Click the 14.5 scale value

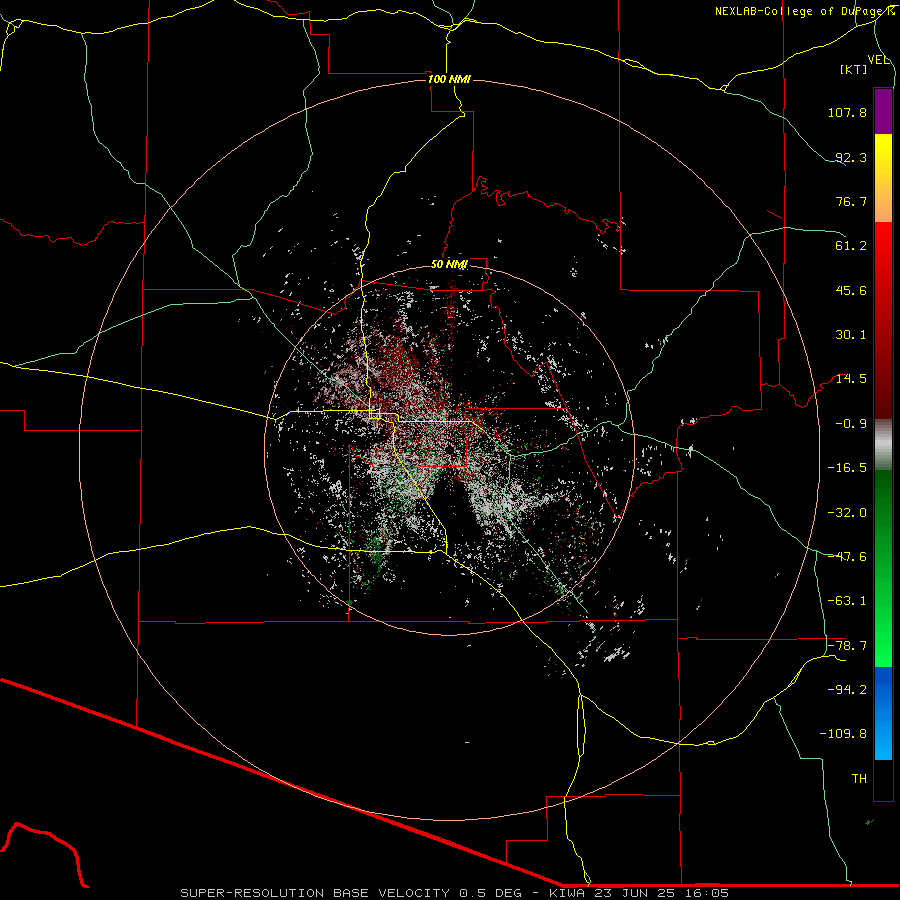[x=851, y=379]
